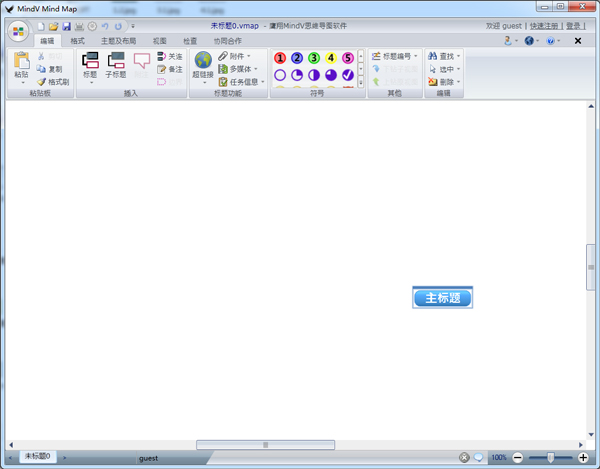This screenshot has height=469, width=600.
Task: Insert a 关连 relationship link
Action: 170,57
